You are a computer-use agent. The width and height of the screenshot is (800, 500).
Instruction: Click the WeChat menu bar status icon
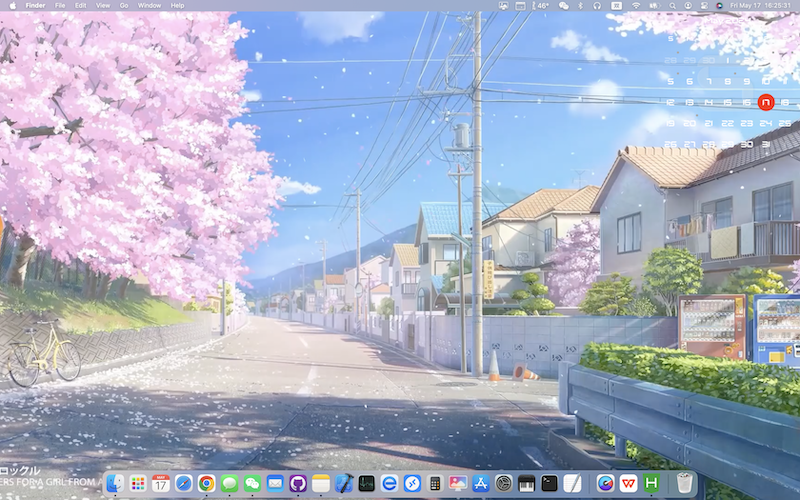click(x=563, y=6)
